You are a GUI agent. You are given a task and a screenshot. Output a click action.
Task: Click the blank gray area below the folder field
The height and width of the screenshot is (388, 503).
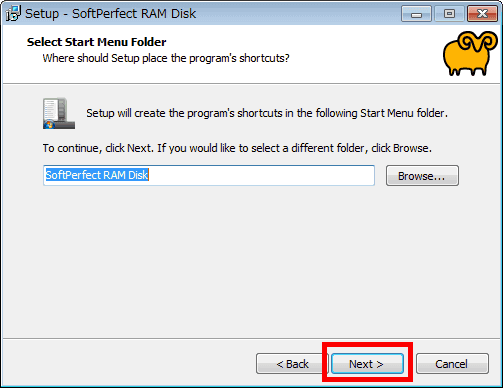pos(251,260)
